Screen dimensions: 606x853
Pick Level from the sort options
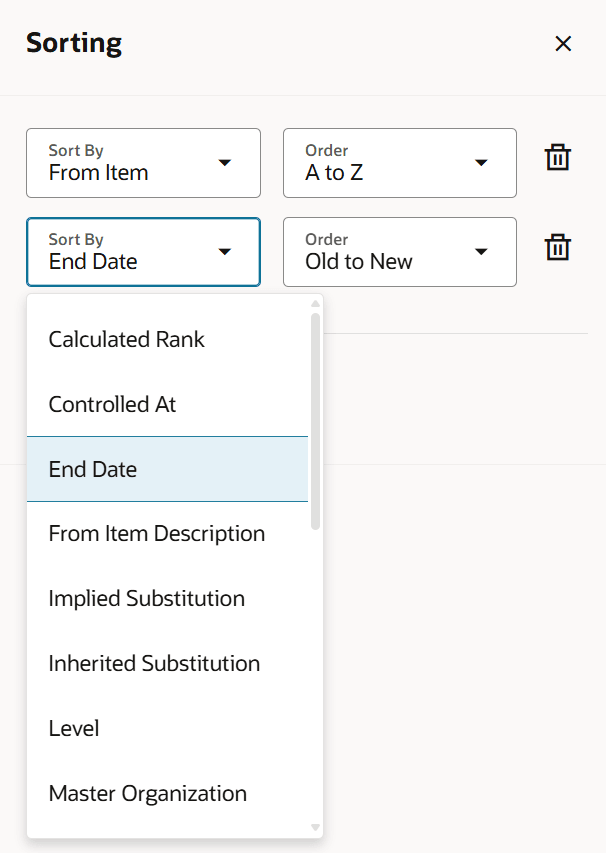click(x=73, y=728)
